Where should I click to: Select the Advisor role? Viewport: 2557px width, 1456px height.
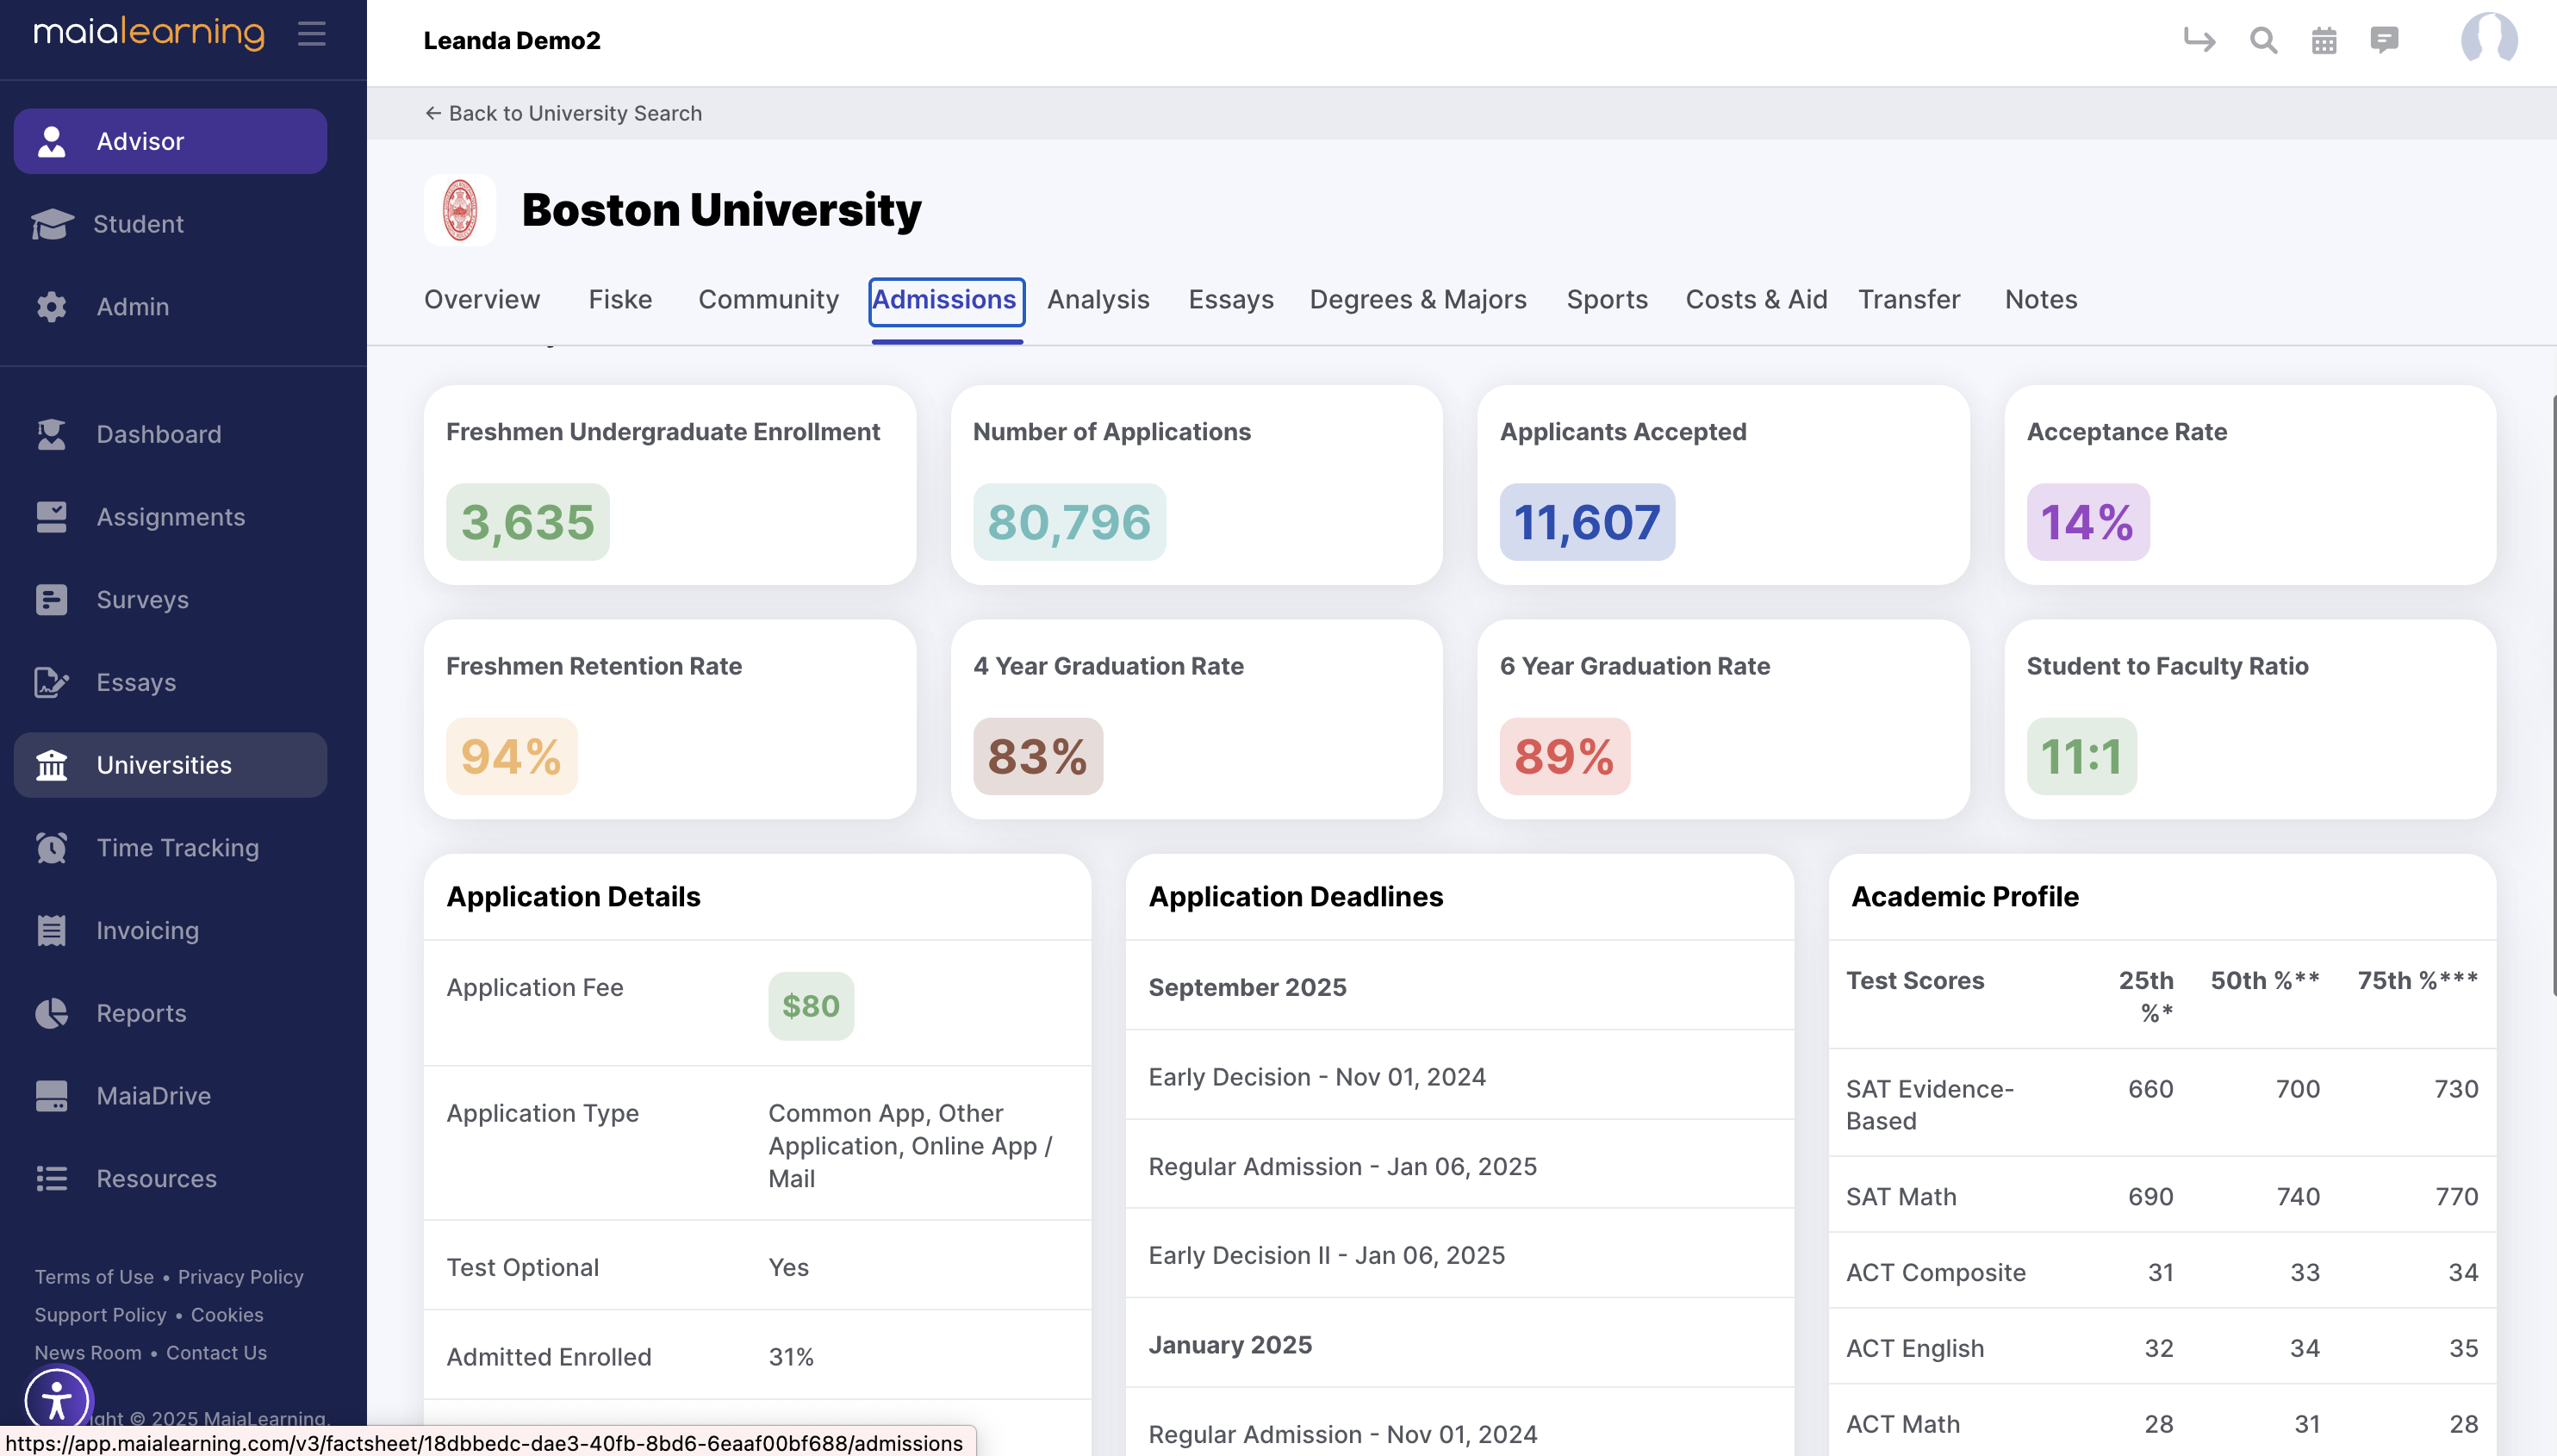[170, 141]
